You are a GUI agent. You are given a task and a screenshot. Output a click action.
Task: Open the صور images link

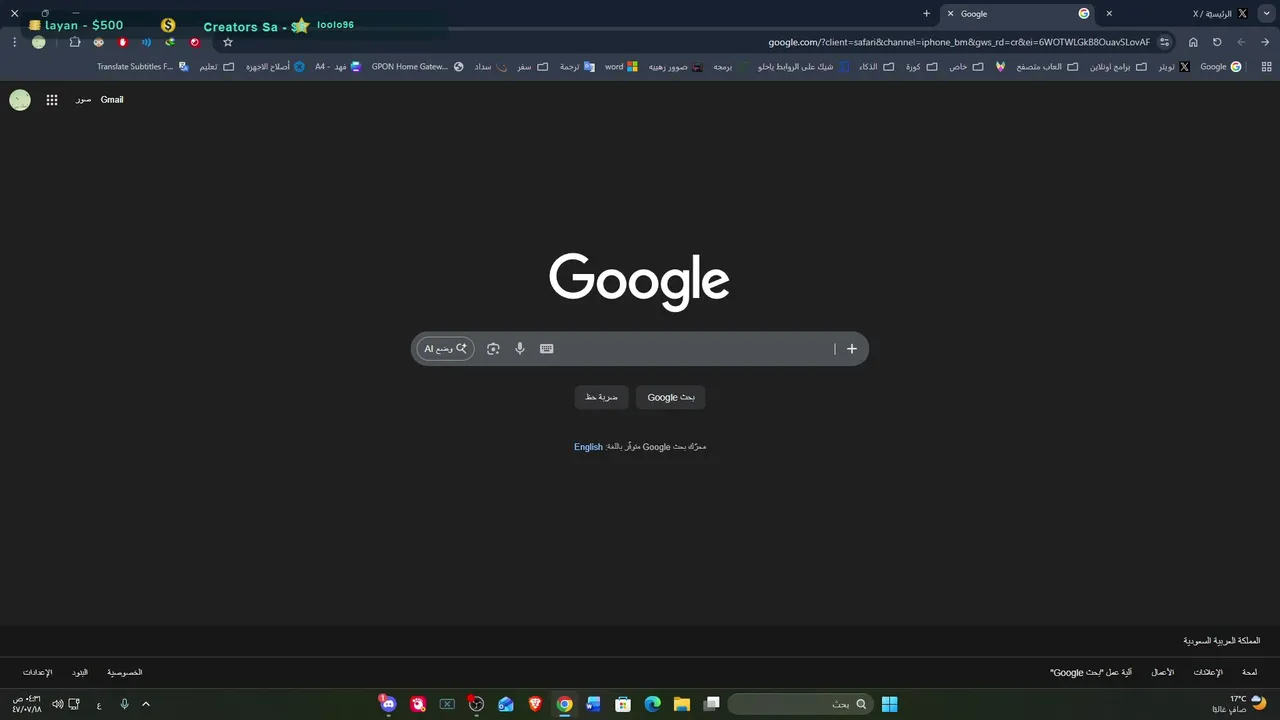[83, 100]
